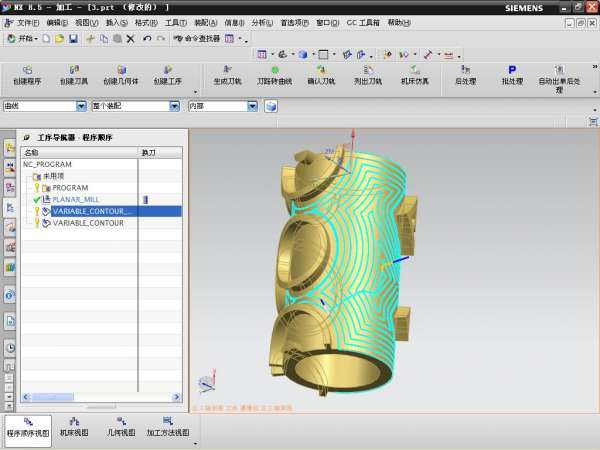Open the 内部 filter dropdown
Viewport: 600px width, 450px height.
(252, 106)
